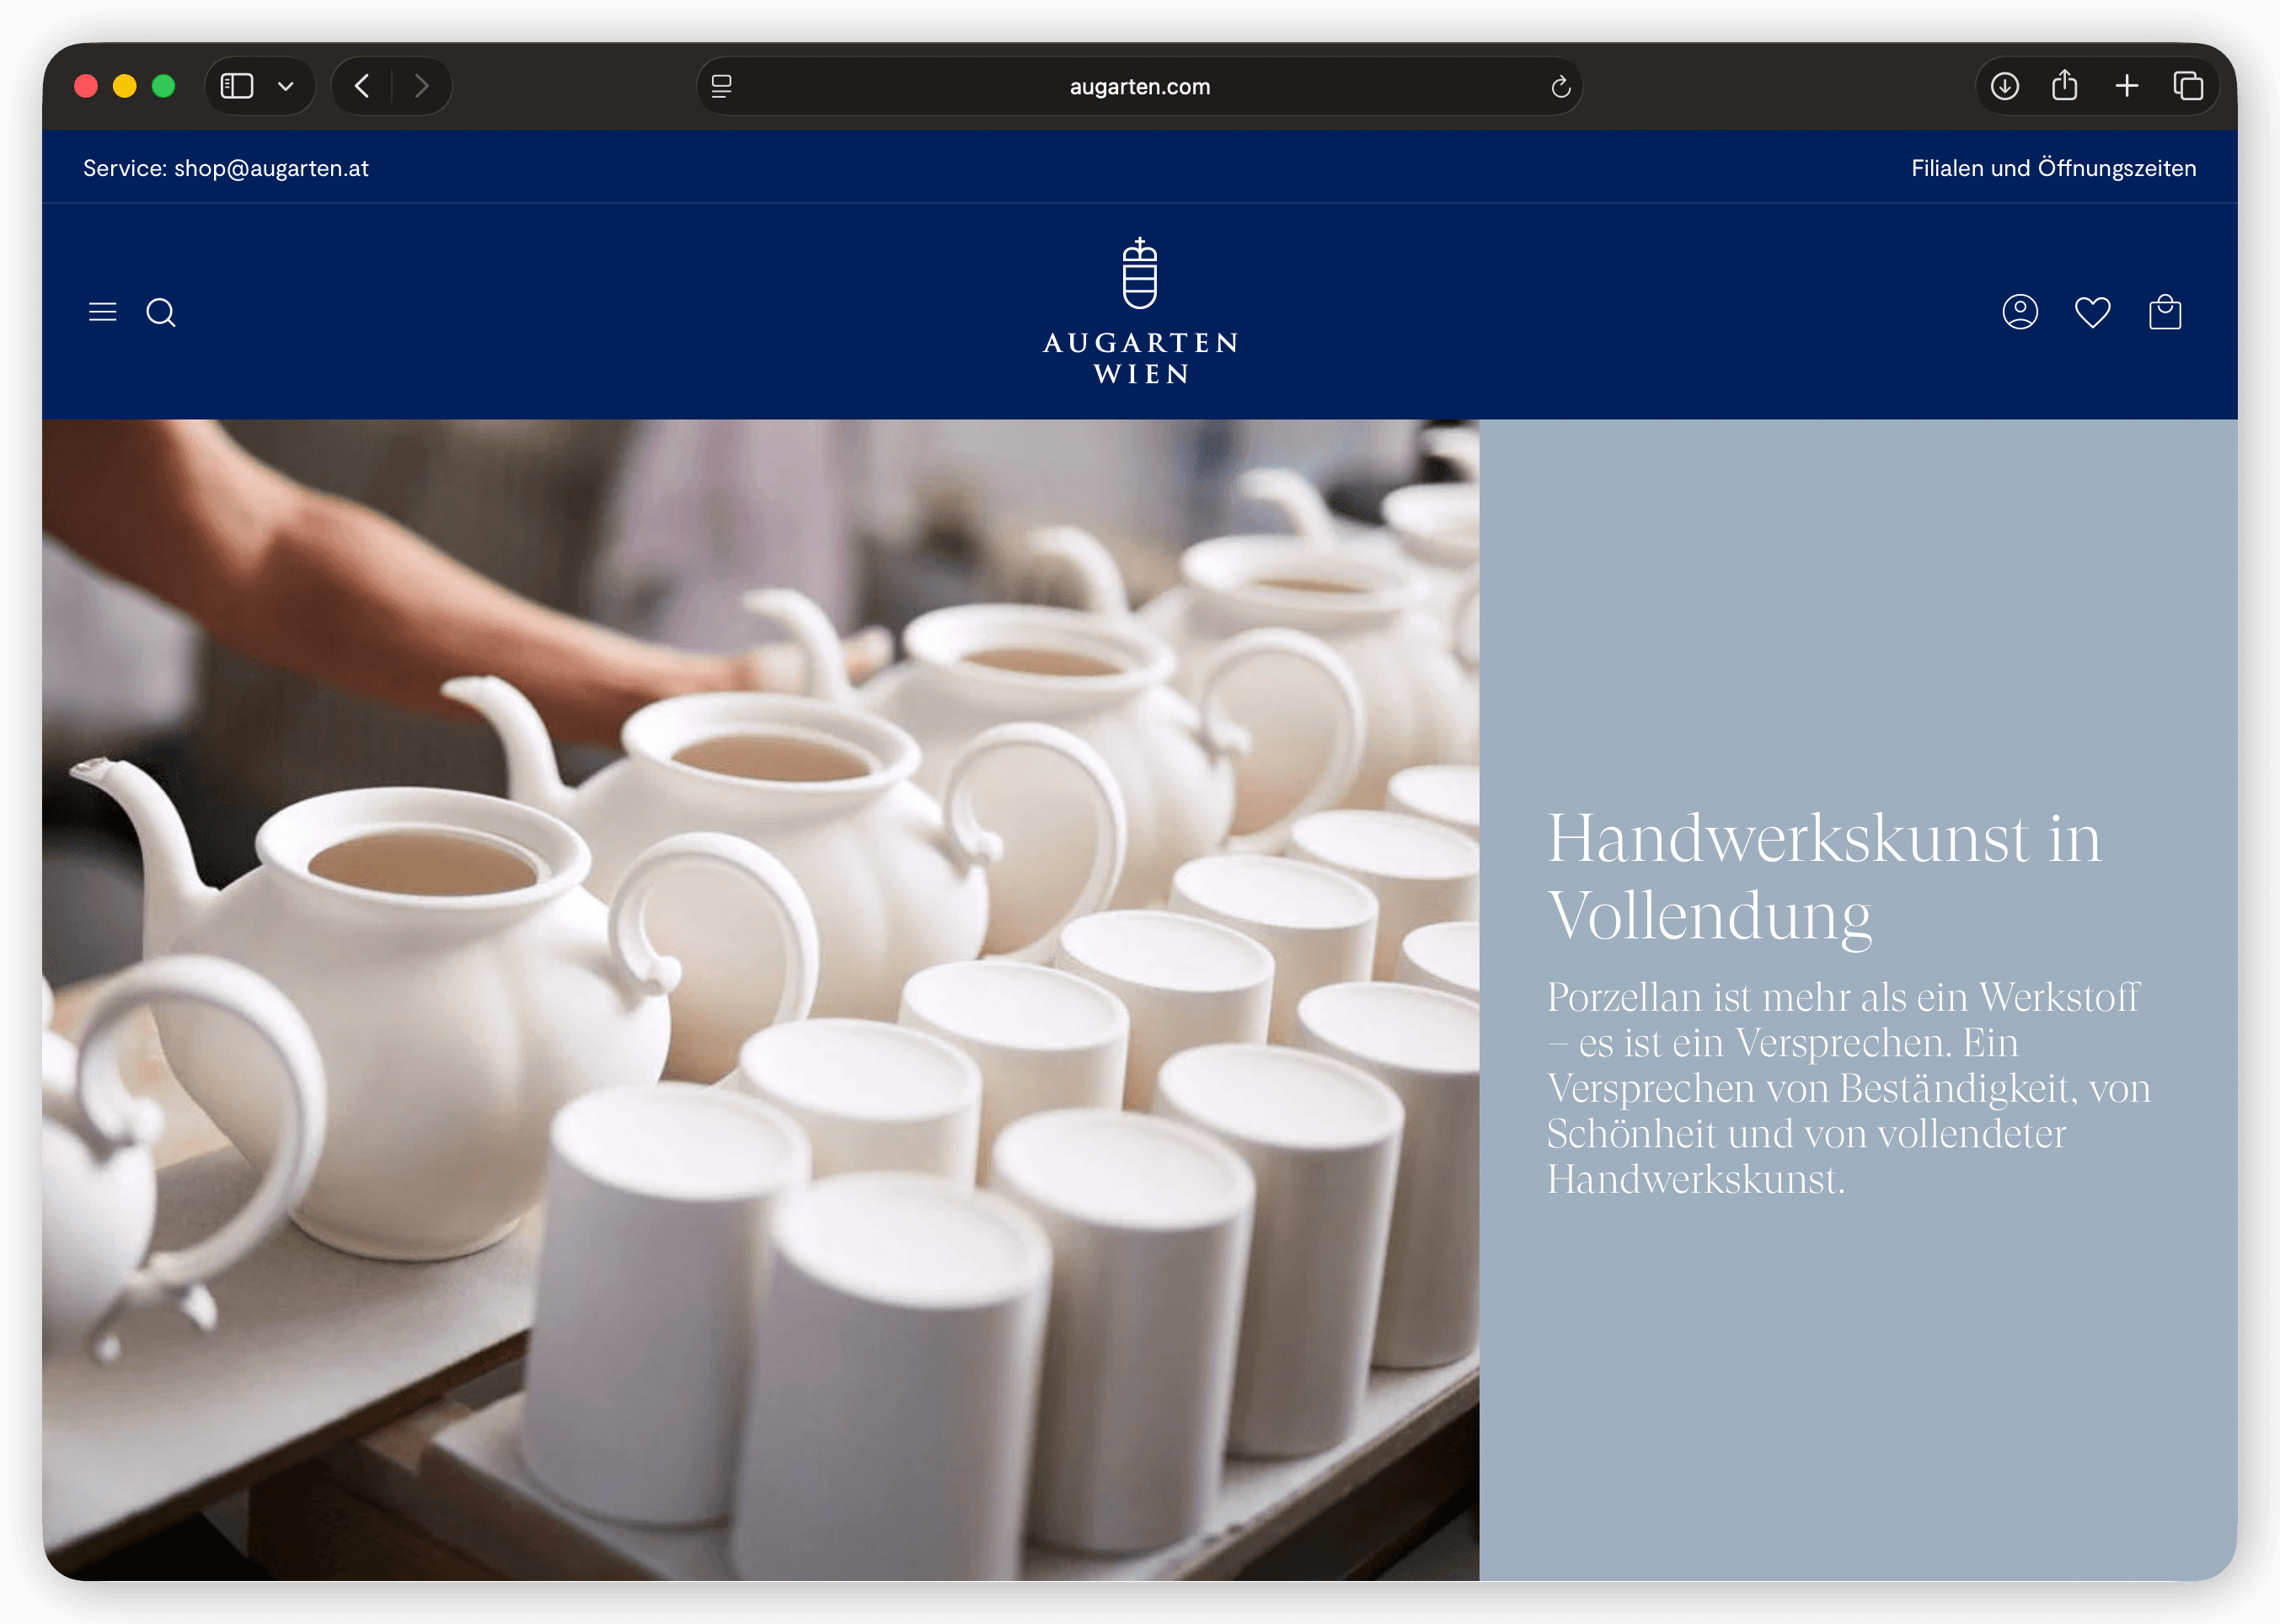
Task: Go forward to the next page
Action: [421, 86]
